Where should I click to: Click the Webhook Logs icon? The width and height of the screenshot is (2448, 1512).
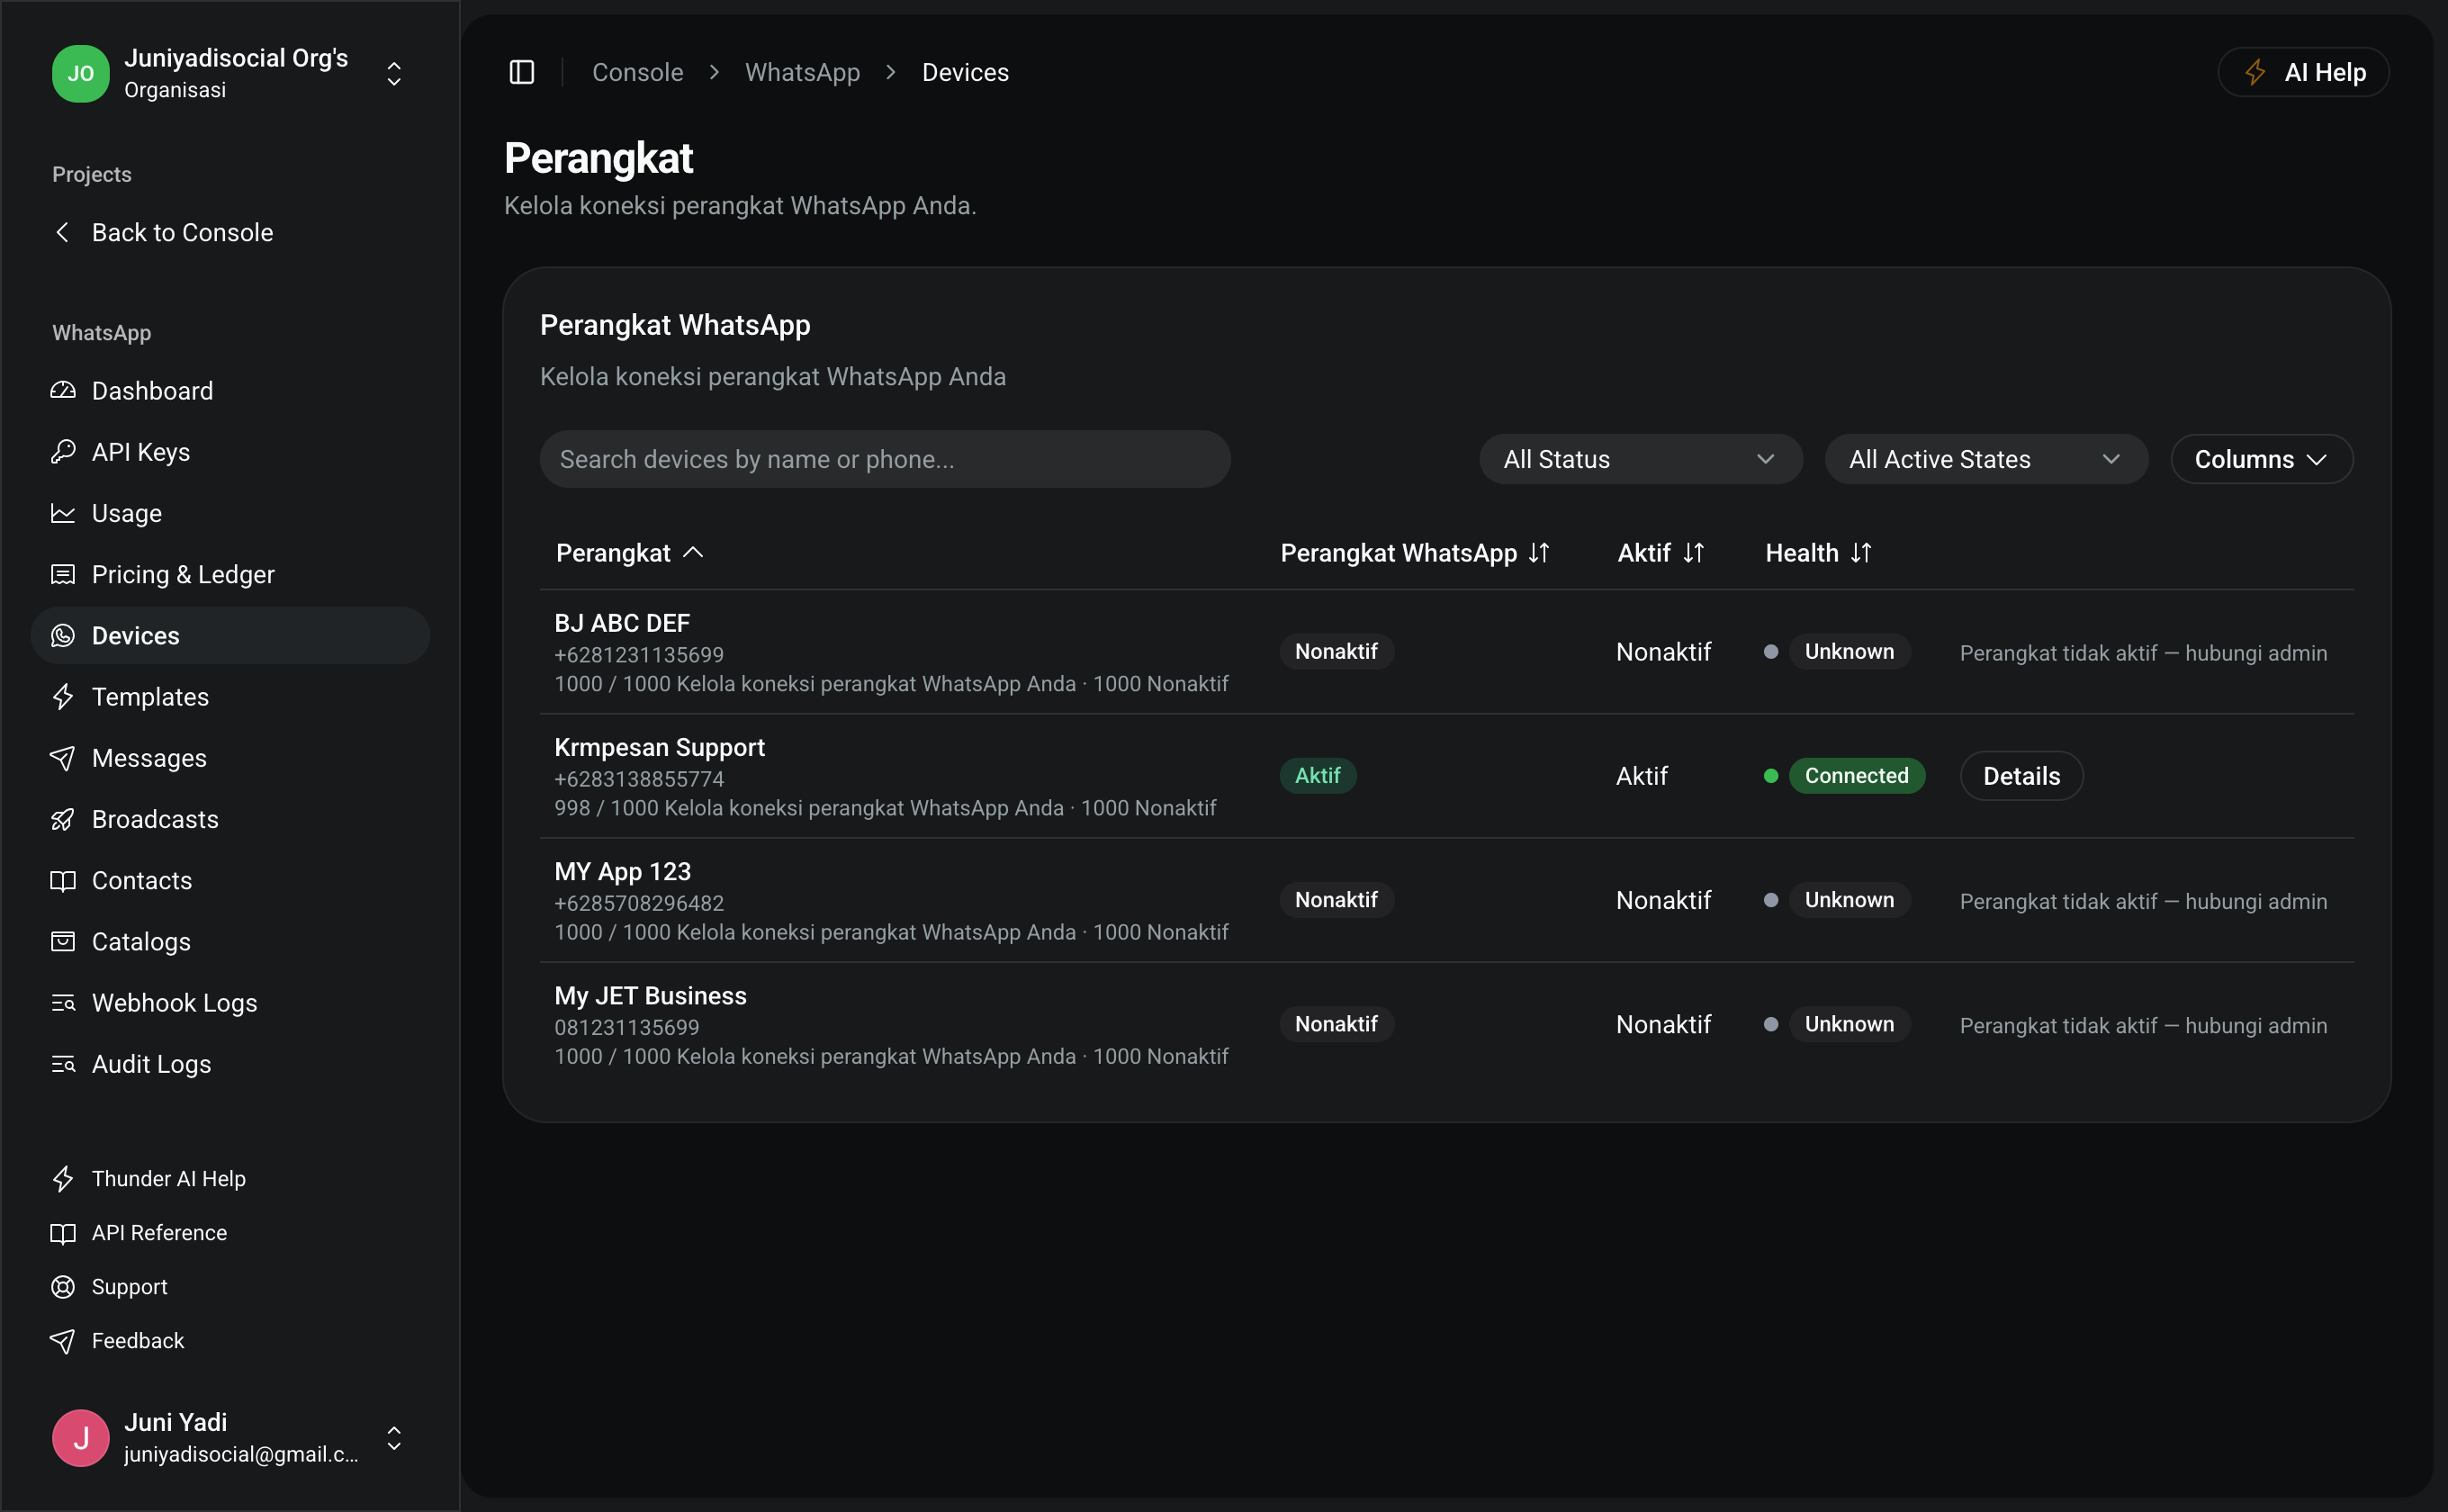click(x=63, y=1002)
